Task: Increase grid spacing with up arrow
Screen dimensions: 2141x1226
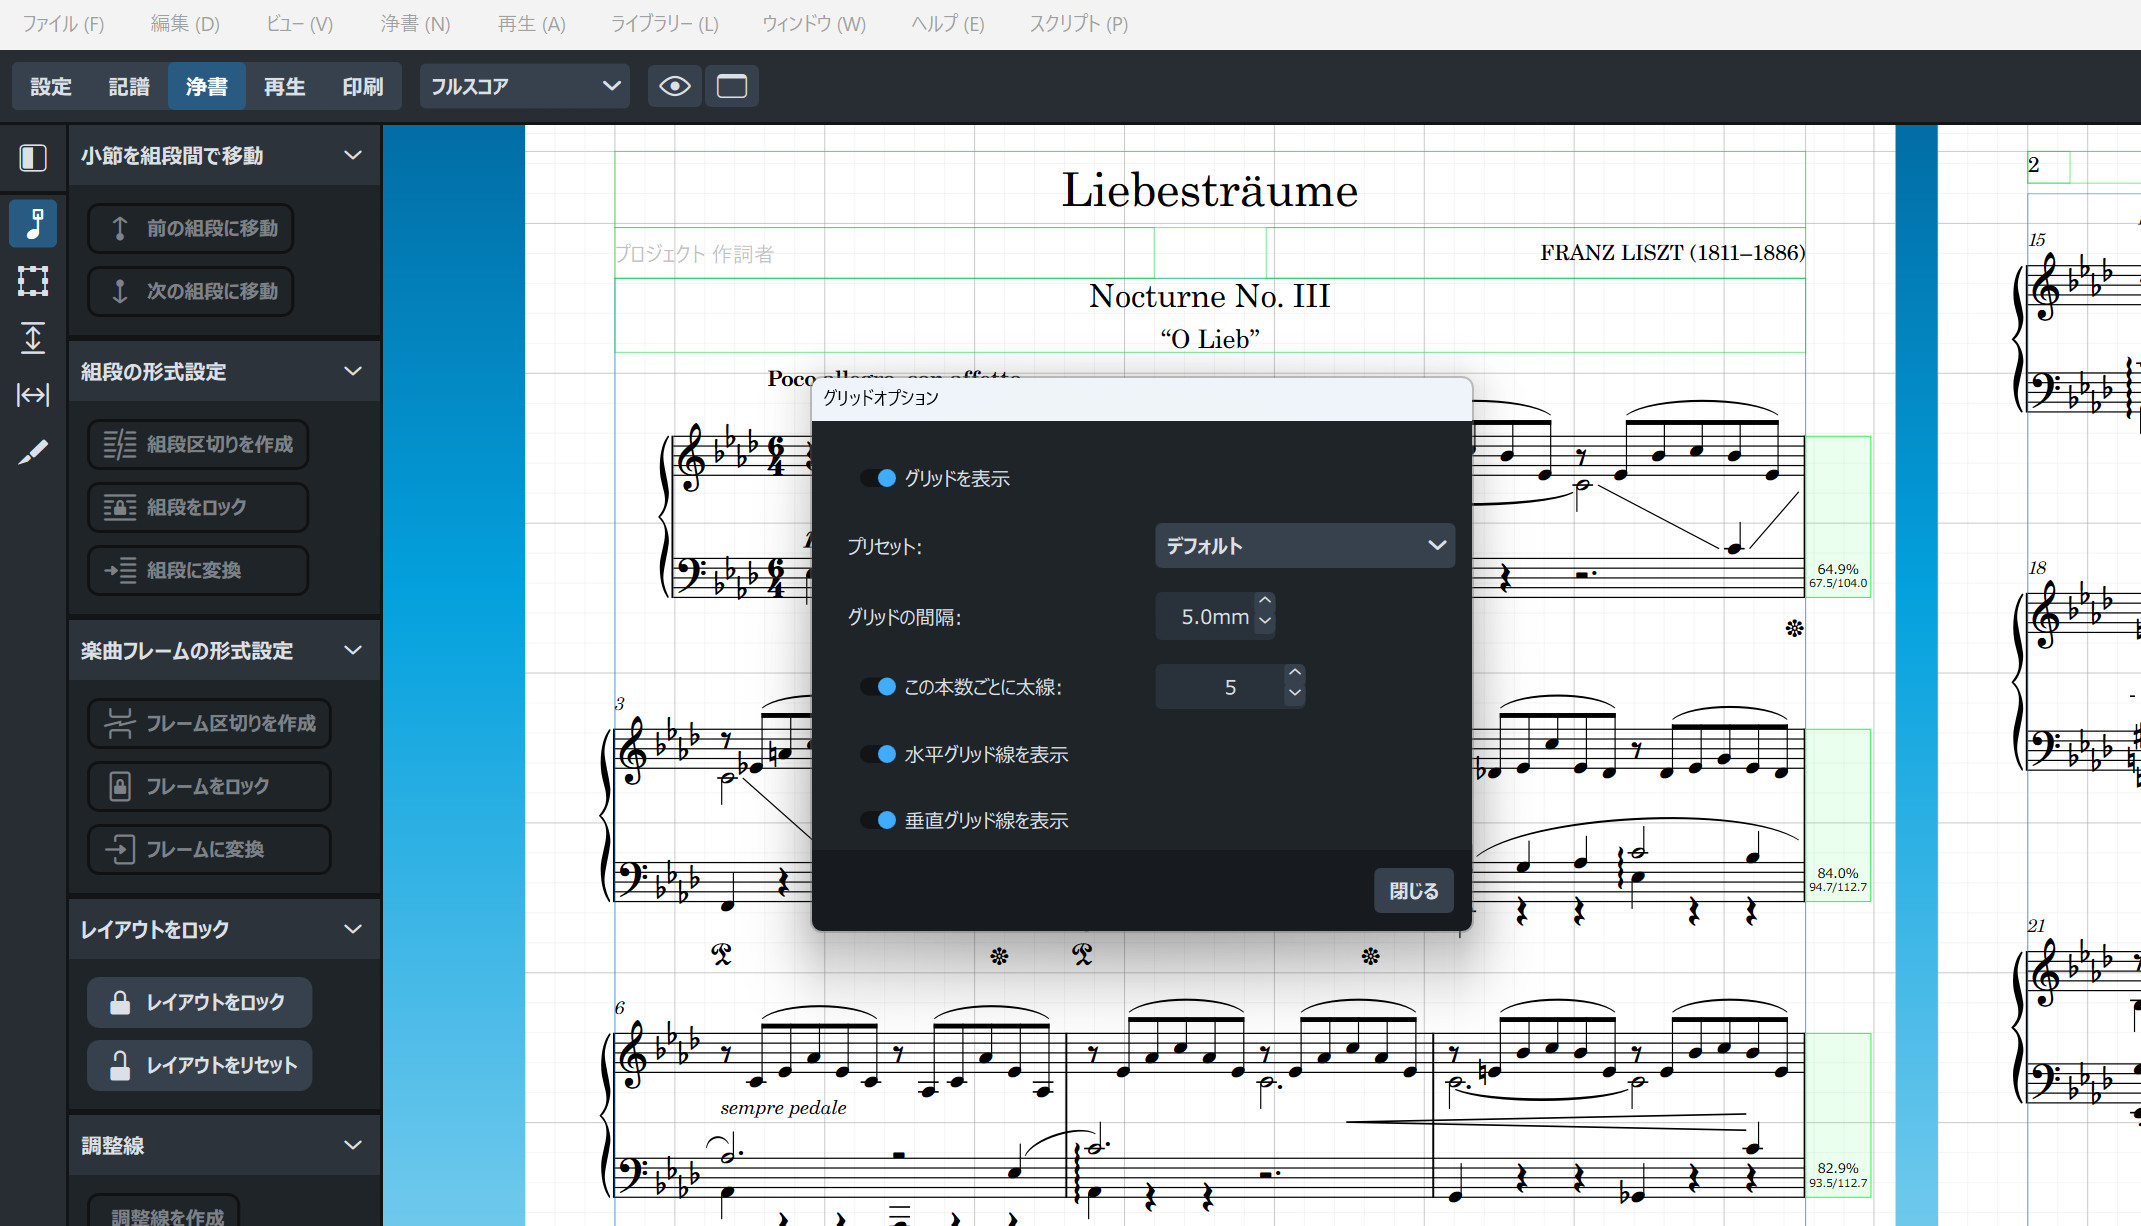Action: coord(1265,601)
